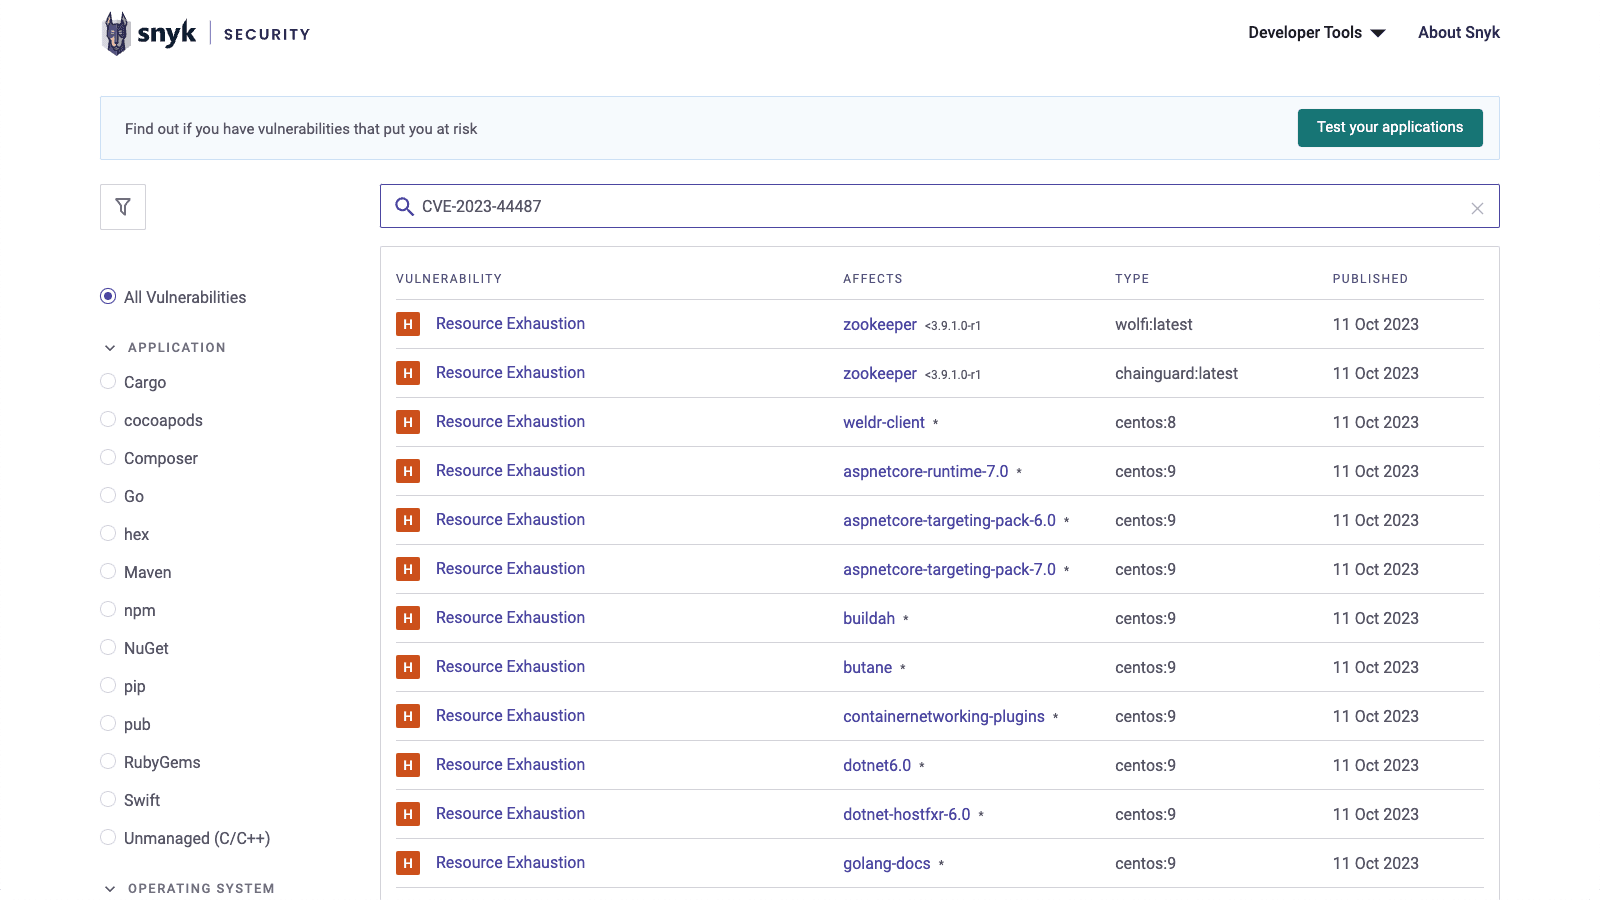Click the Type column header
1600x900 pixels.
click(x=1132, y=279)
